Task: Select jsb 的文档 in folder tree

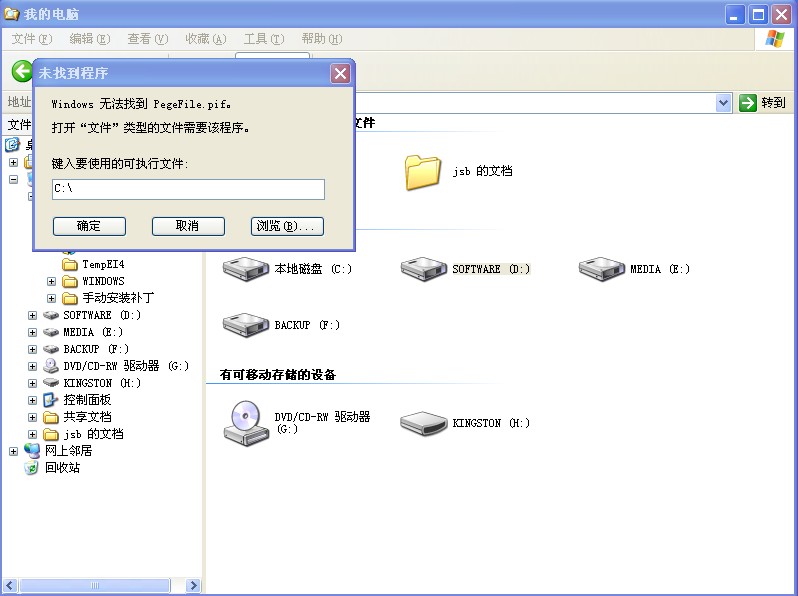Action: coord(93,434)
